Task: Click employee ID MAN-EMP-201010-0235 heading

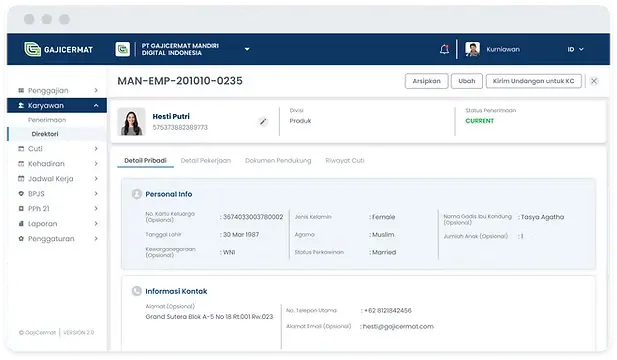Action: tap(180, 81)
